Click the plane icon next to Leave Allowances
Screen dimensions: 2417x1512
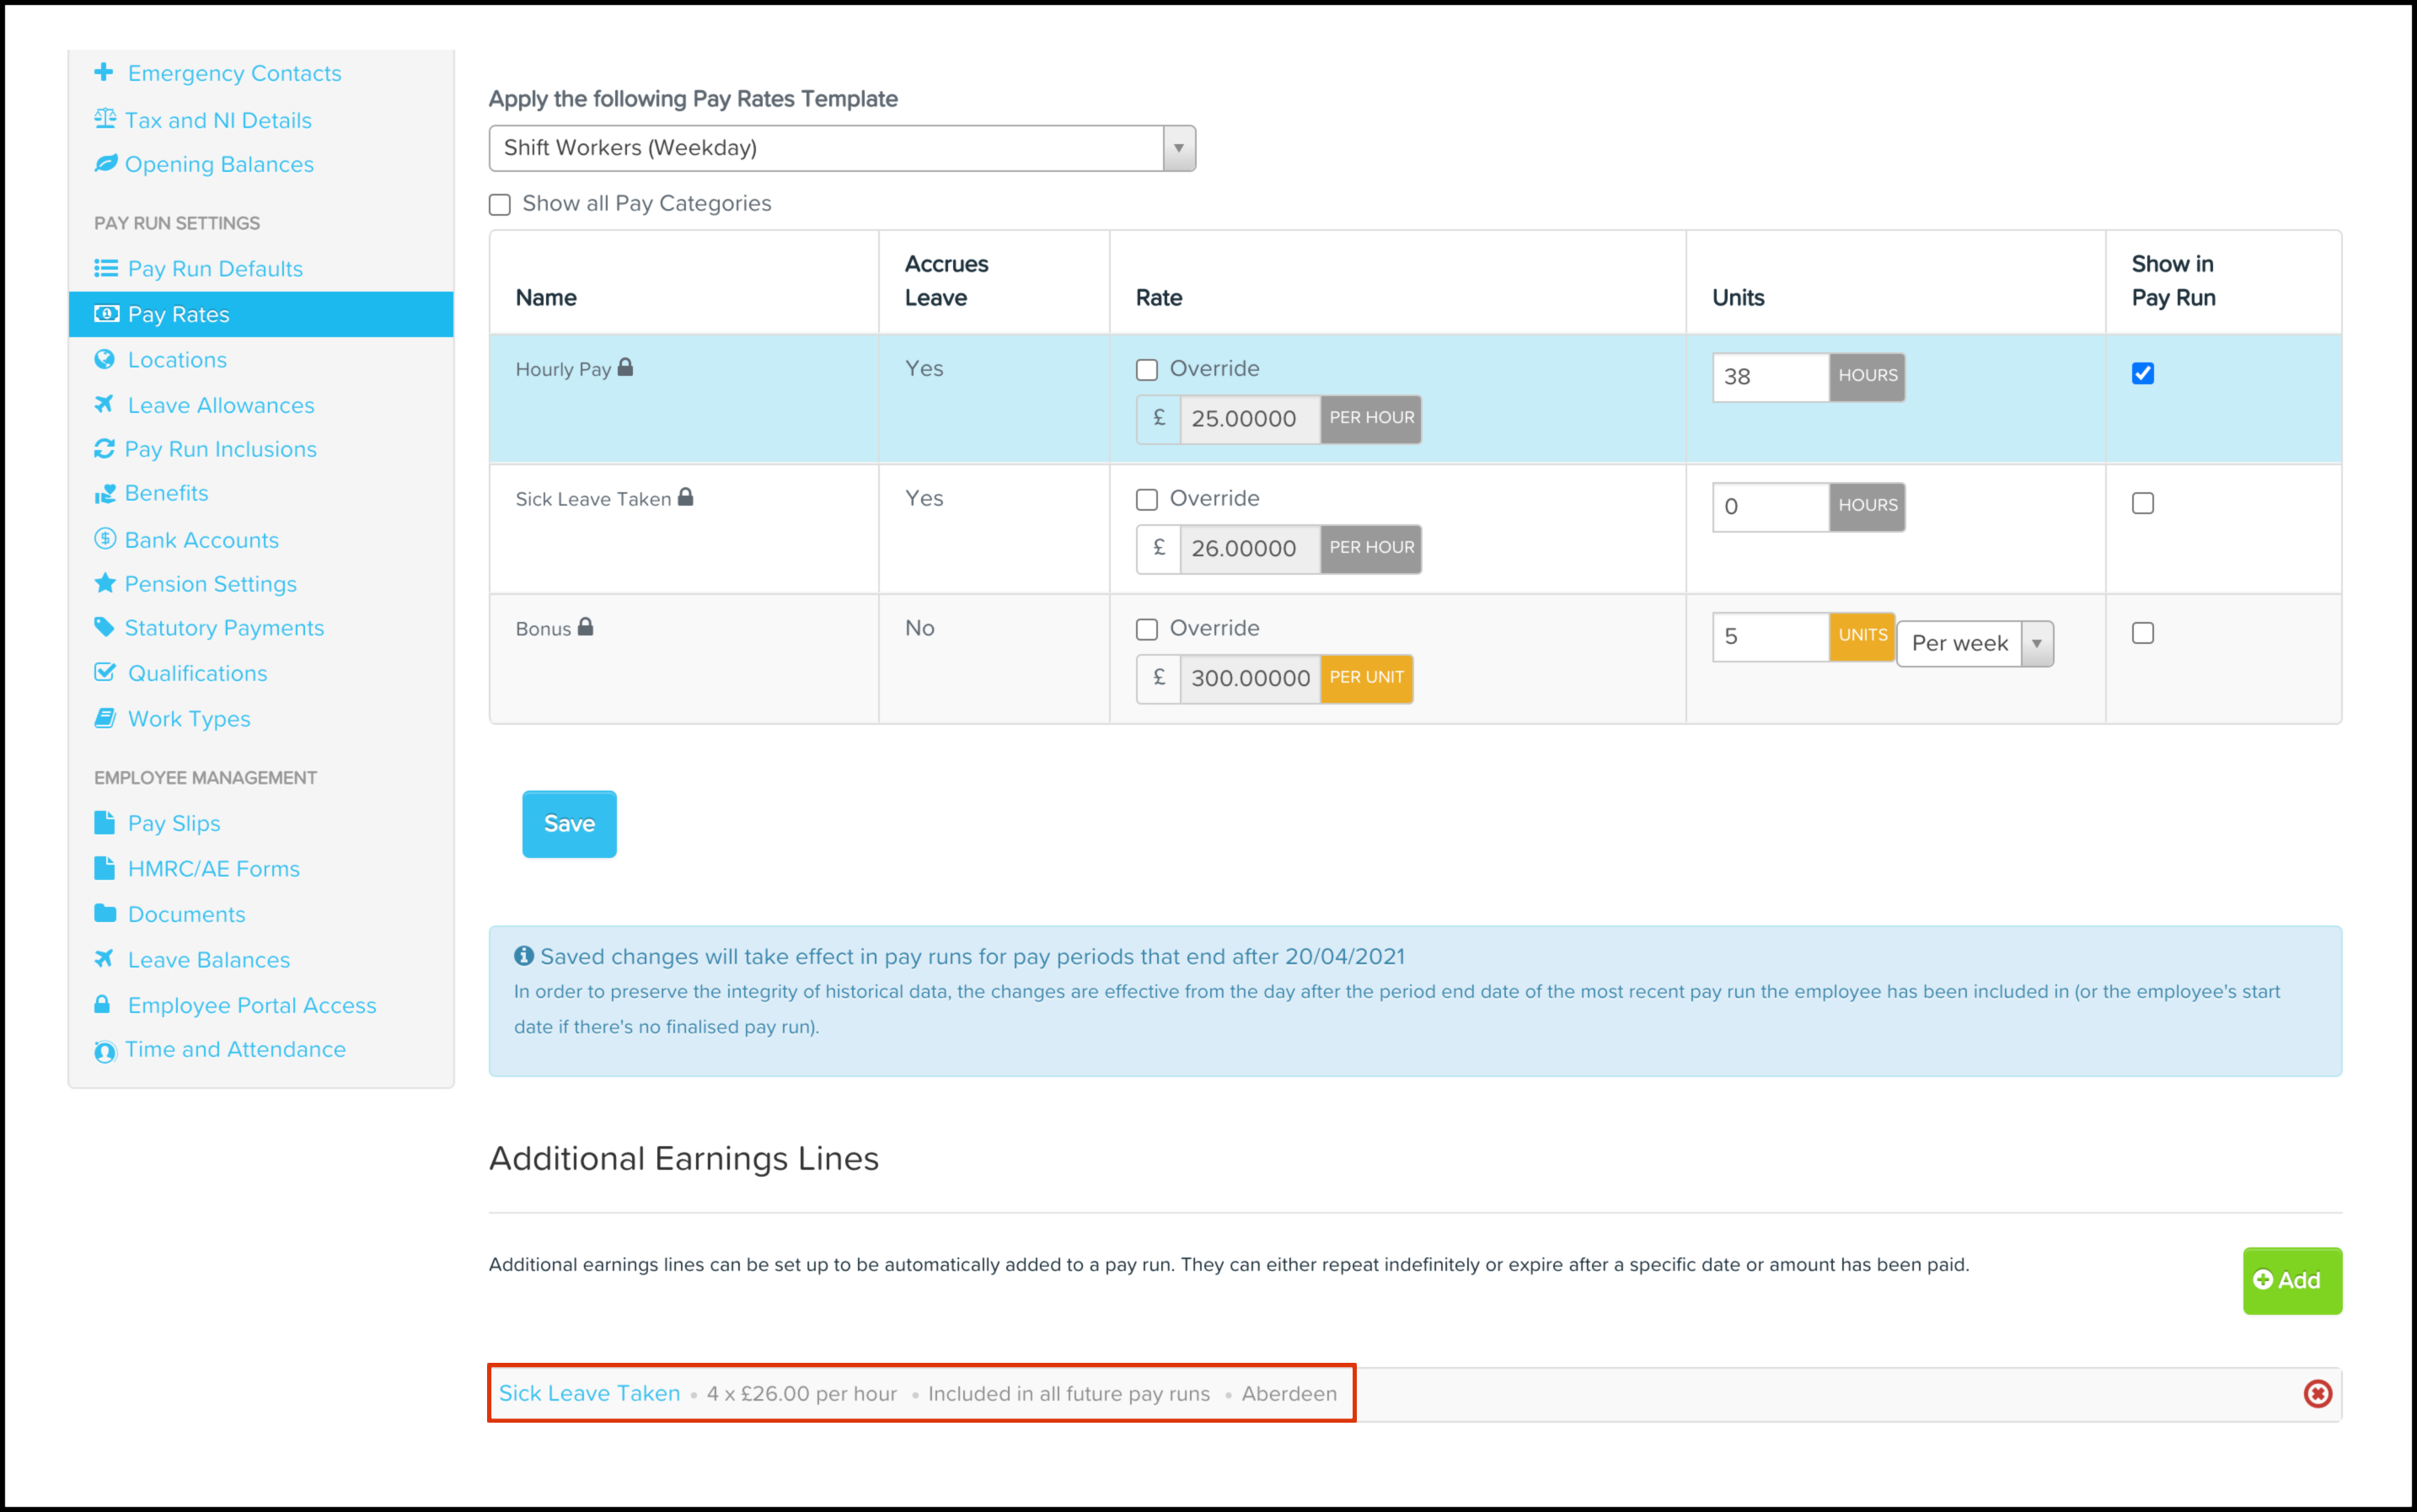104,404
